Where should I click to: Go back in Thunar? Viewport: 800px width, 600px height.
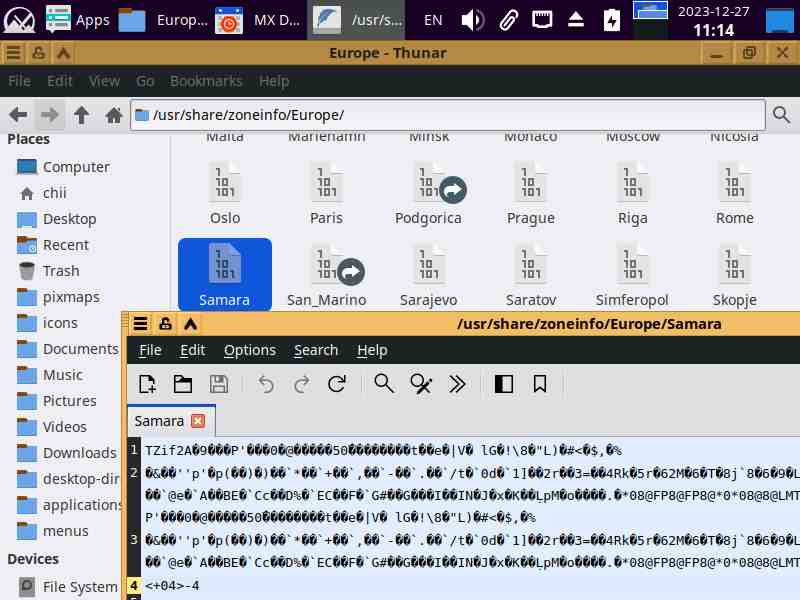point(18,115)
